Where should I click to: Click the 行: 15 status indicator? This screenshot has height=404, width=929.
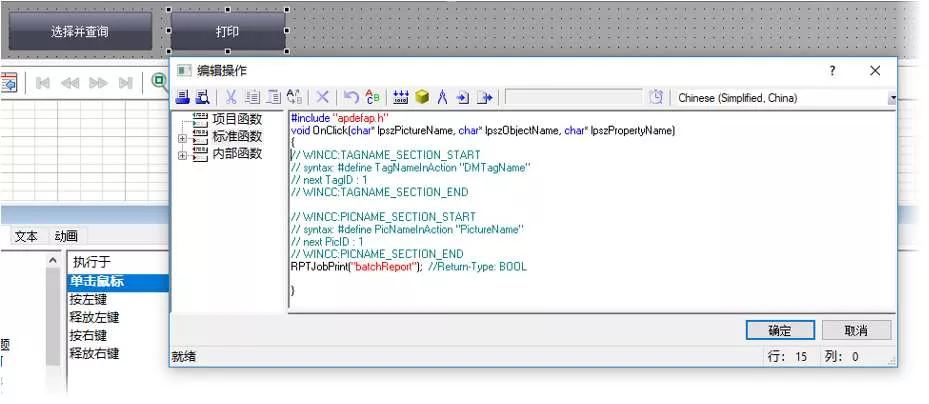[x=787, y=357]
